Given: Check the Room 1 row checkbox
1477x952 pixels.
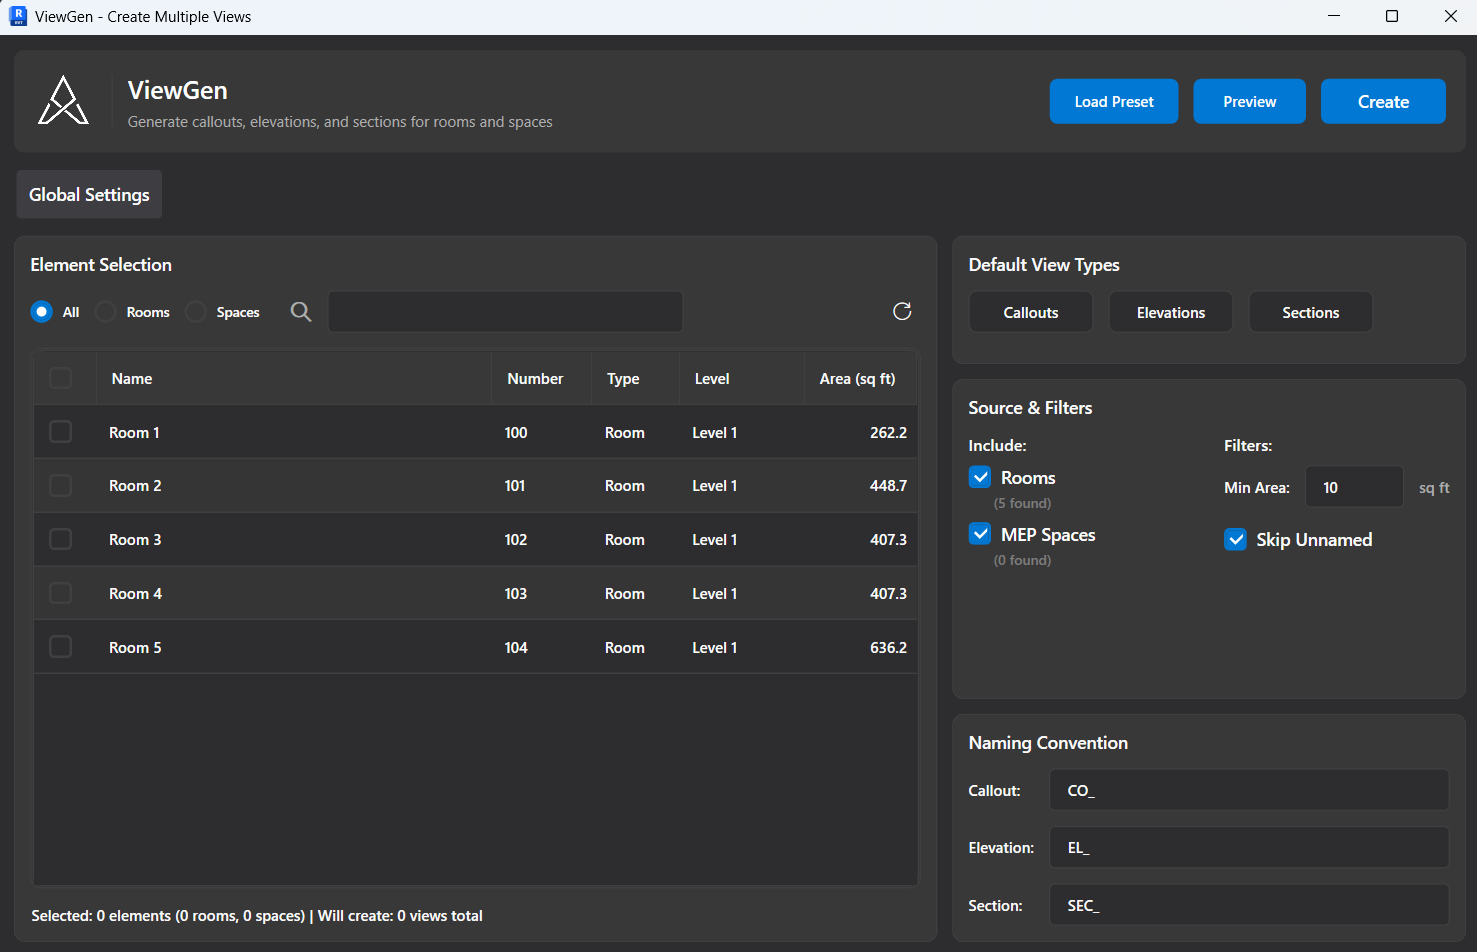Looking at the screenshot, I should click(61, 432).
